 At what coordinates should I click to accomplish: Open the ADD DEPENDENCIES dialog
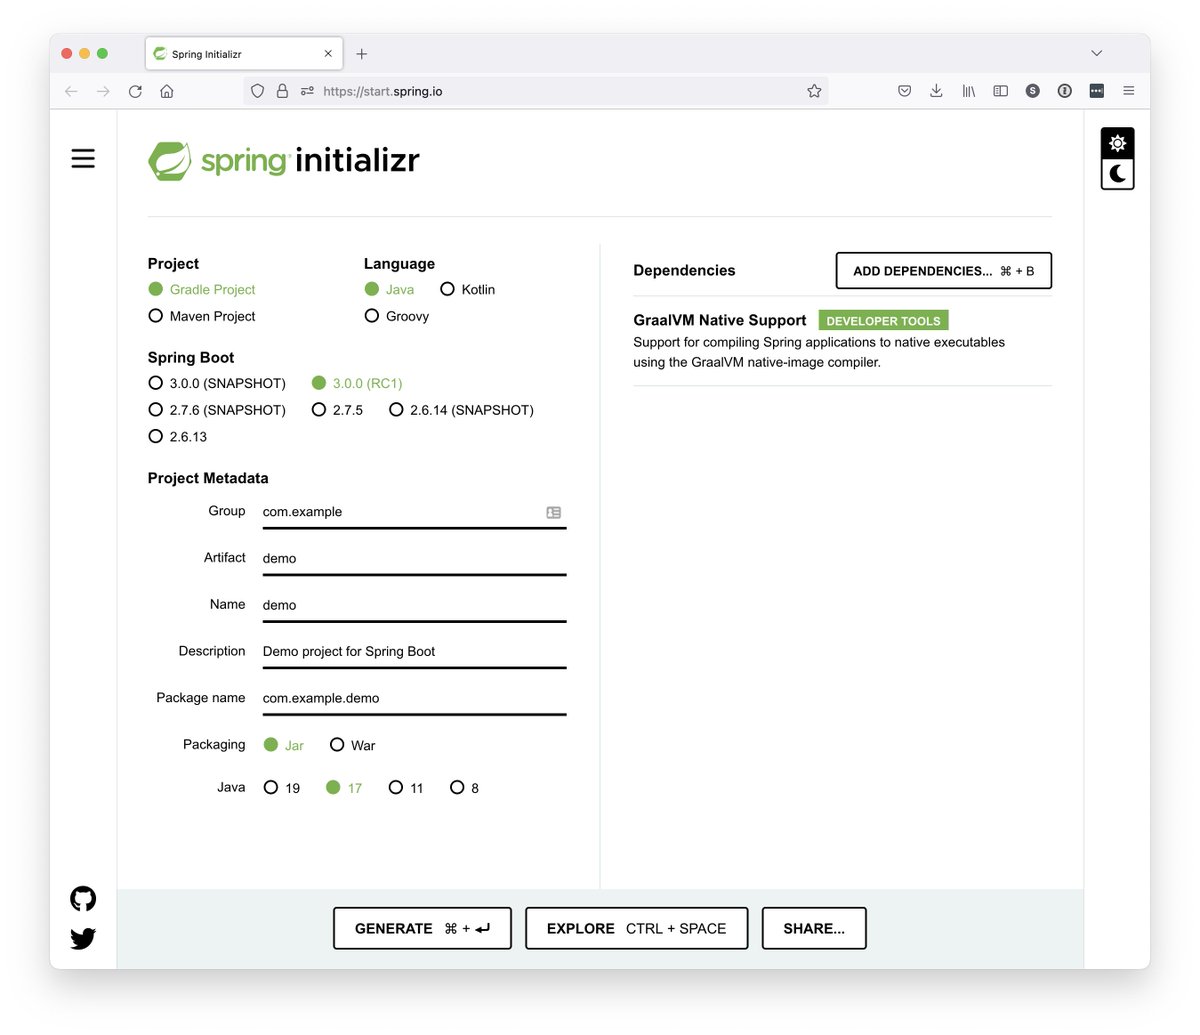[x=942, y=270]
